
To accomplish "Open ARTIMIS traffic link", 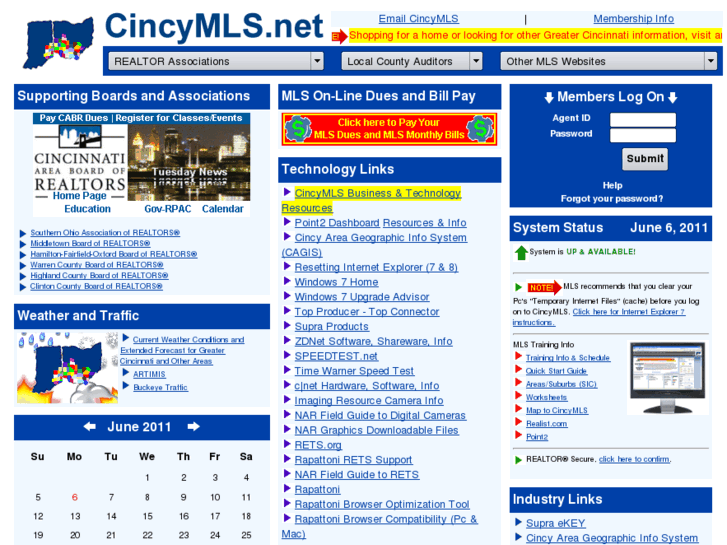I will pos(149,374).
